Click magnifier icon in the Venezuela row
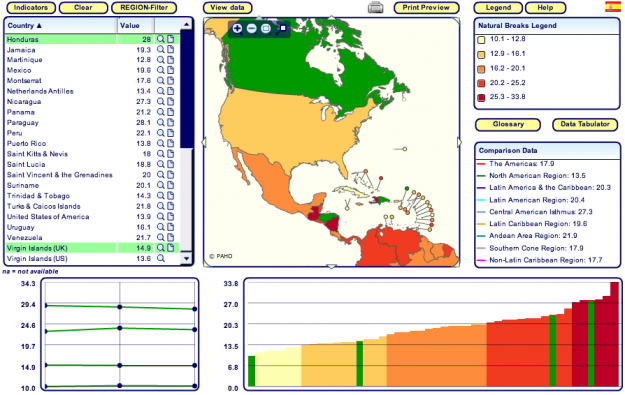Viewport: 625px width, 395px height. coord(161,238)
